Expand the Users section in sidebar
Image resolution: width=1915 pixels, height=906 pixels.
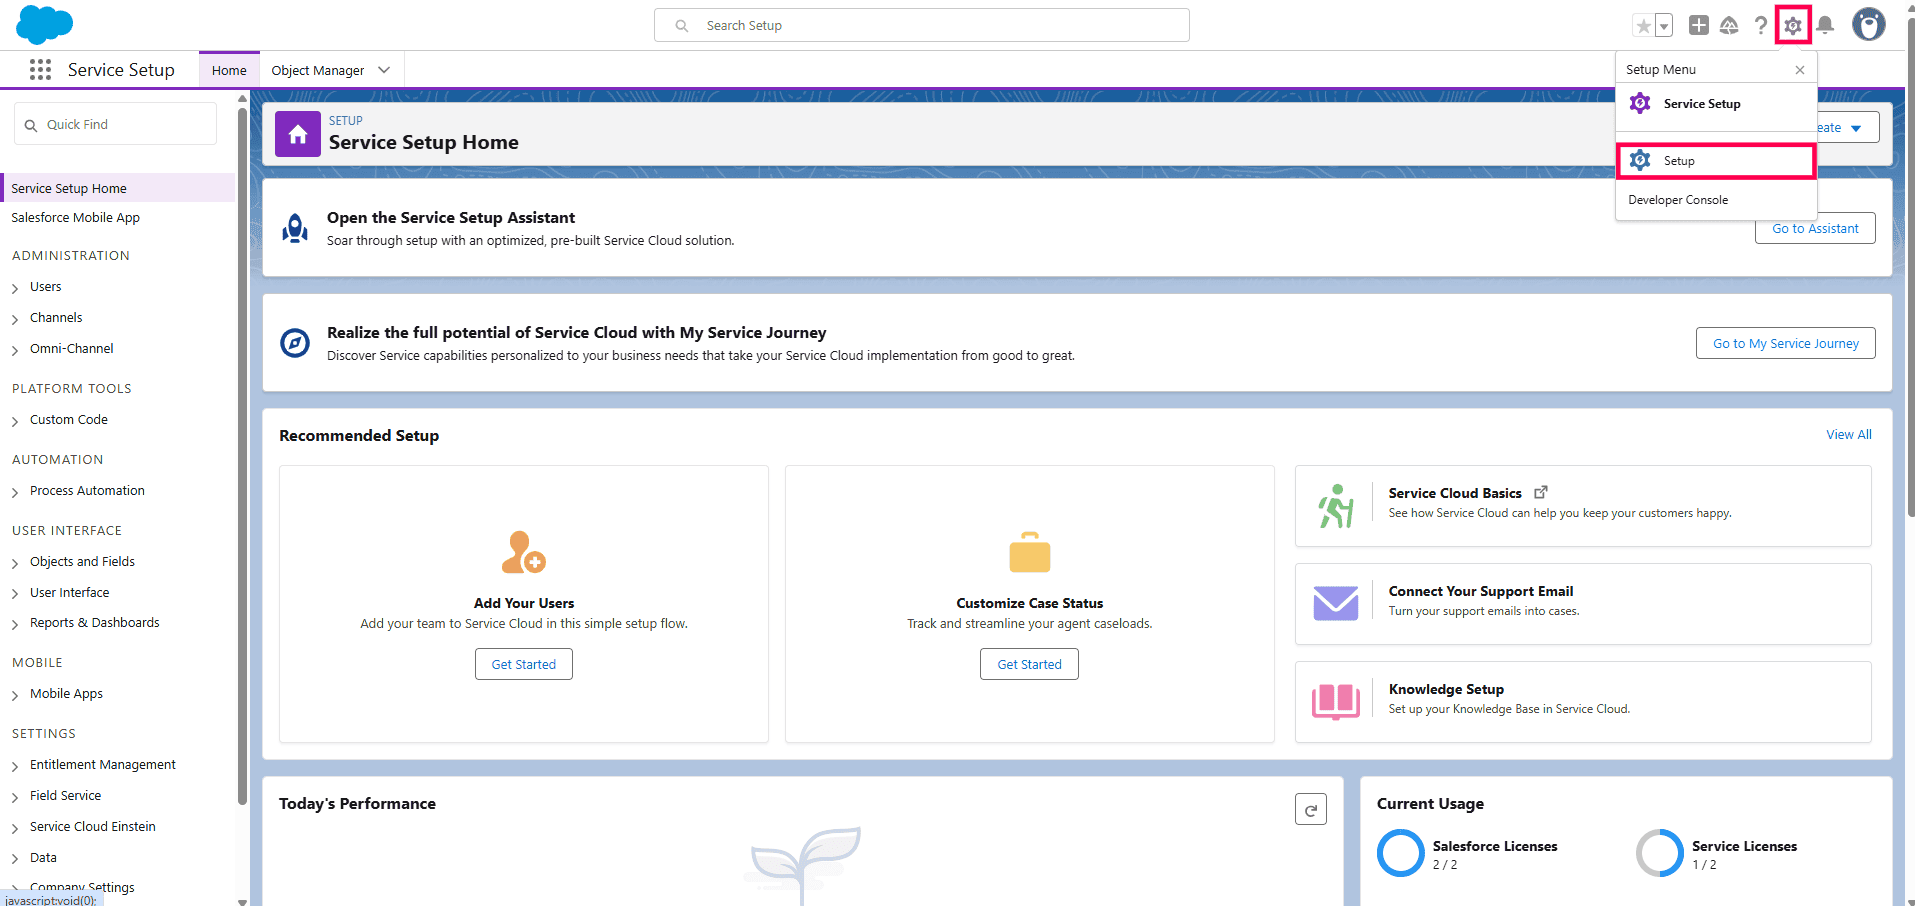pos(15,287)
